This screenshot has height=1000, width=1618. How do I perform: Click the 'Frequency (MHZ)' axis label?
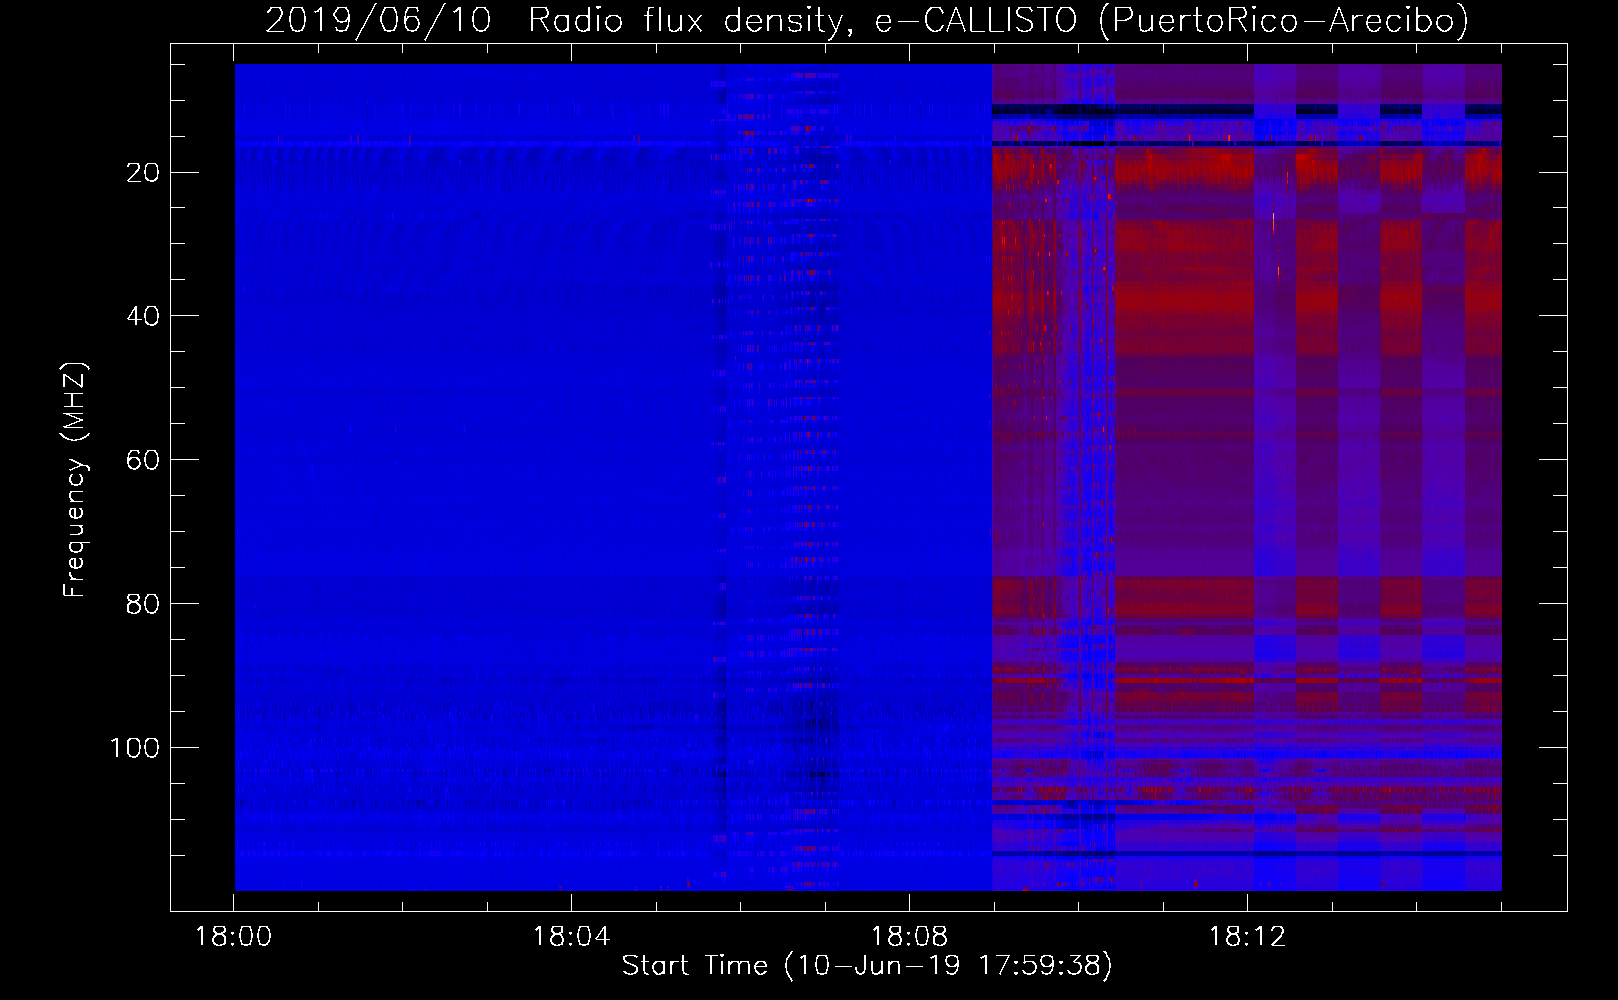[75, 480]
